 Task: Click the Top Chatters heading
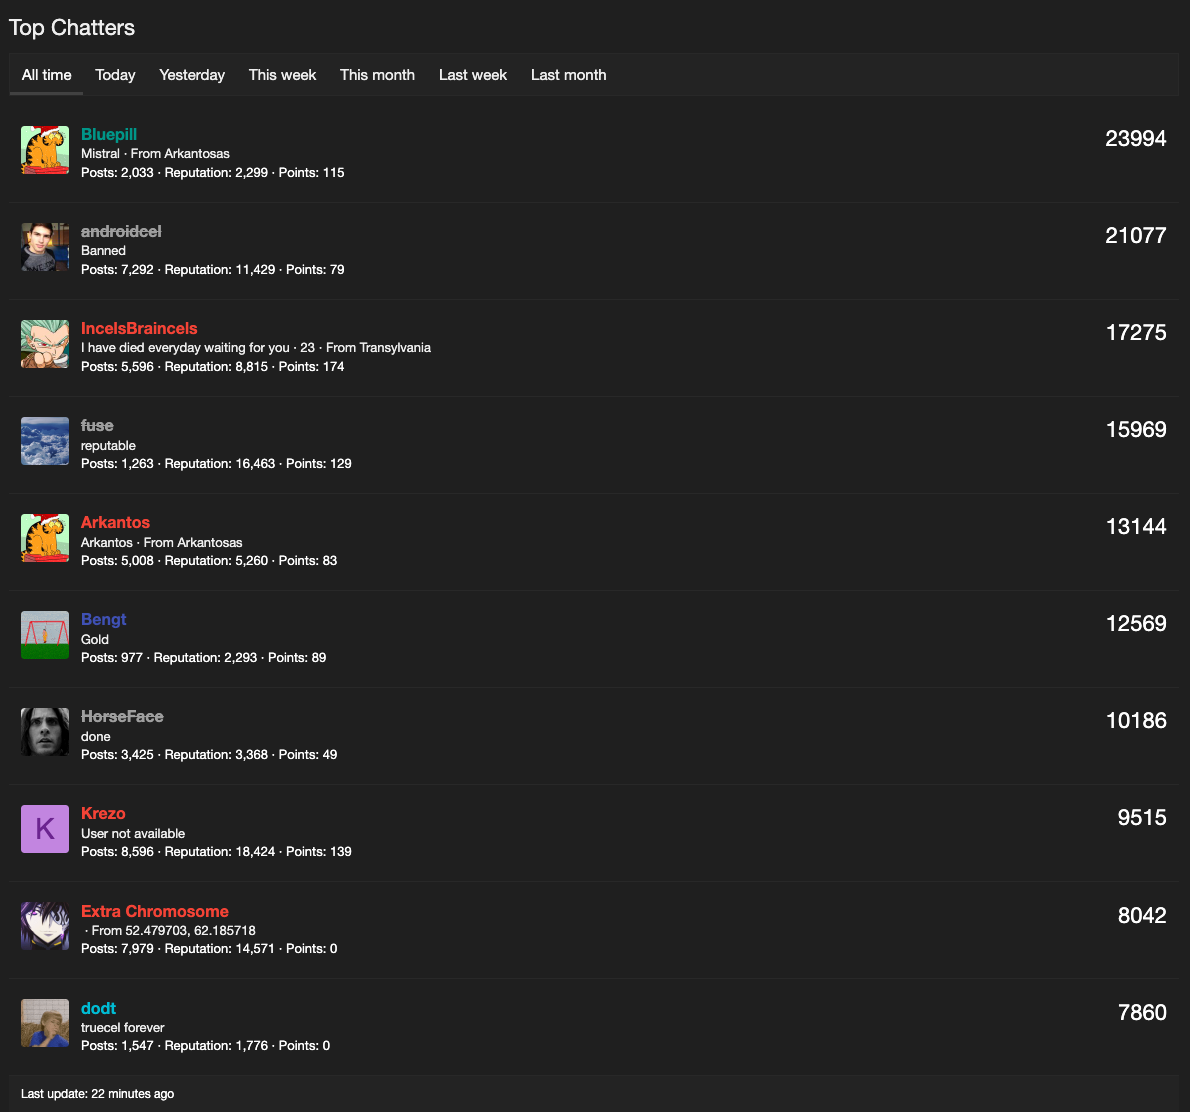click(72, 28)
